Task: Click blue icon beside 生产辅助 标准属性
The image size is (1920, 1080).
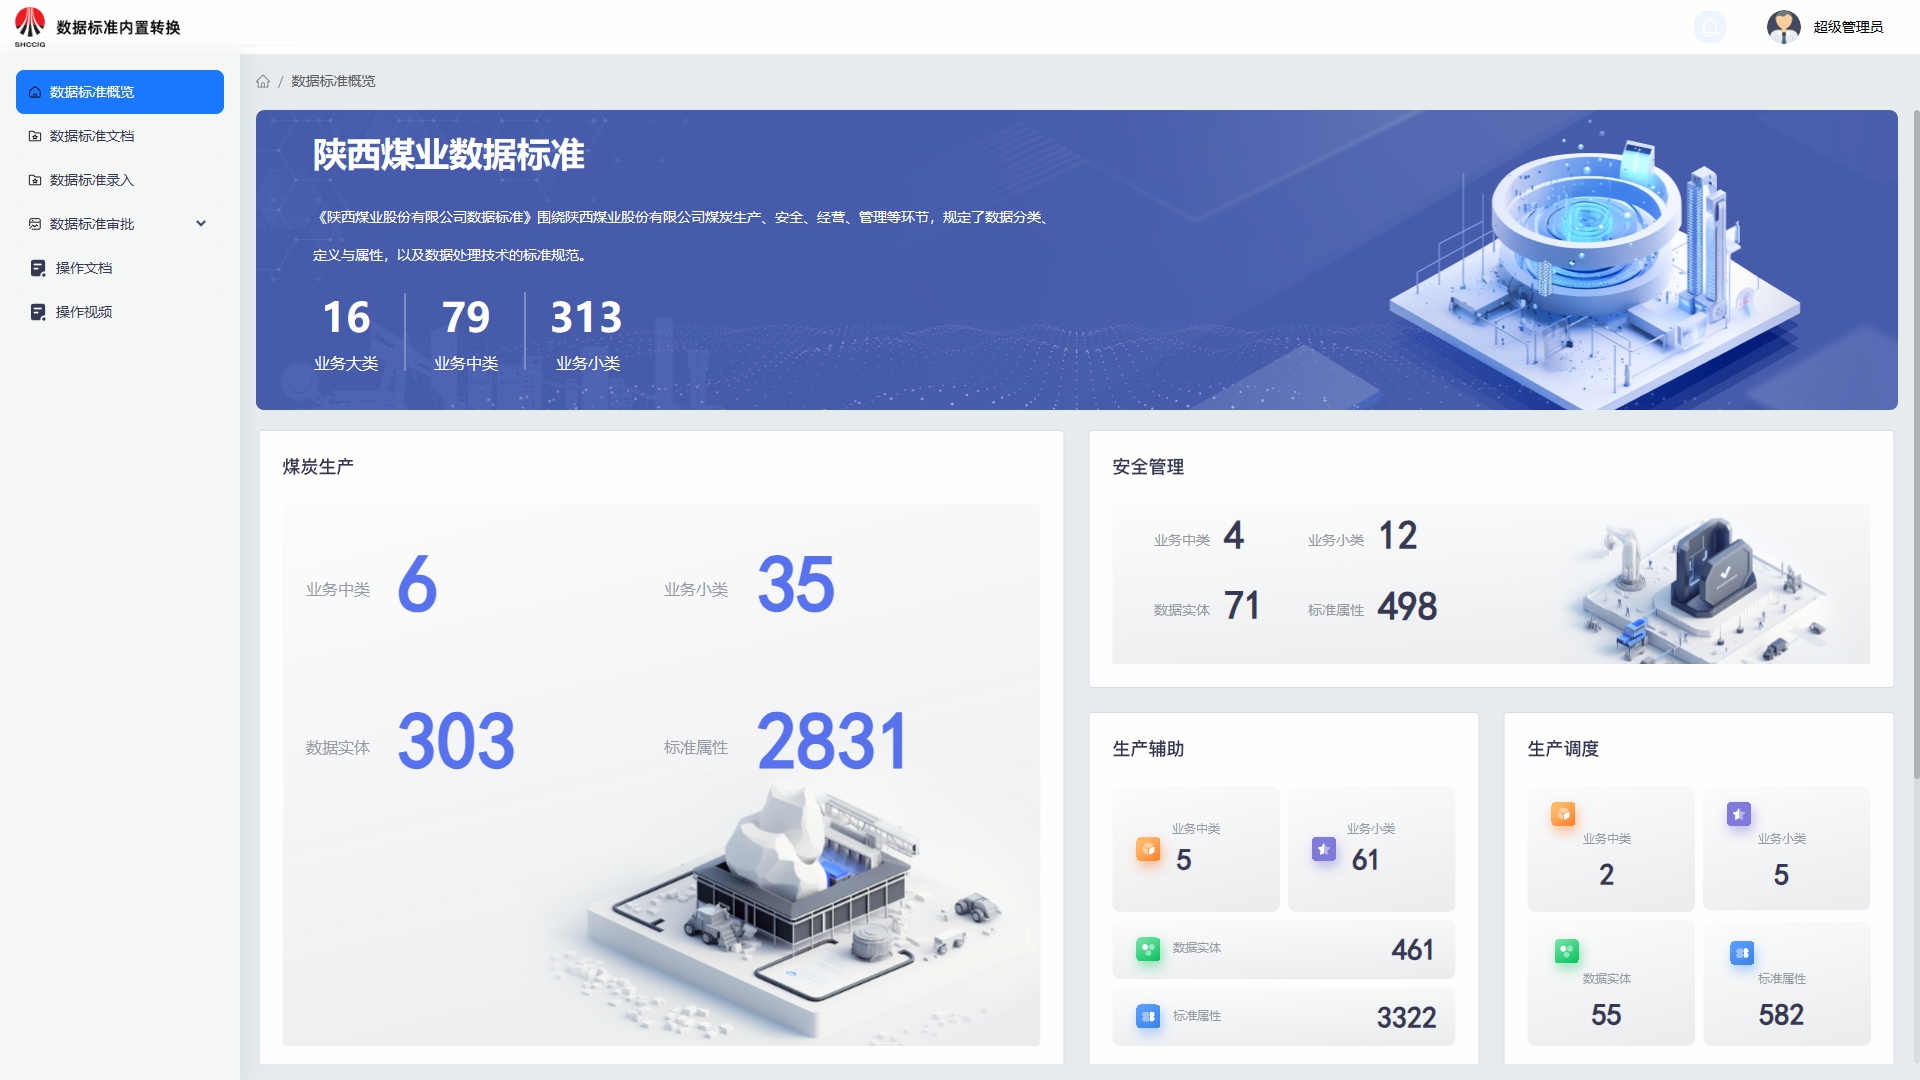Action: click(x=1148, y=1016)
